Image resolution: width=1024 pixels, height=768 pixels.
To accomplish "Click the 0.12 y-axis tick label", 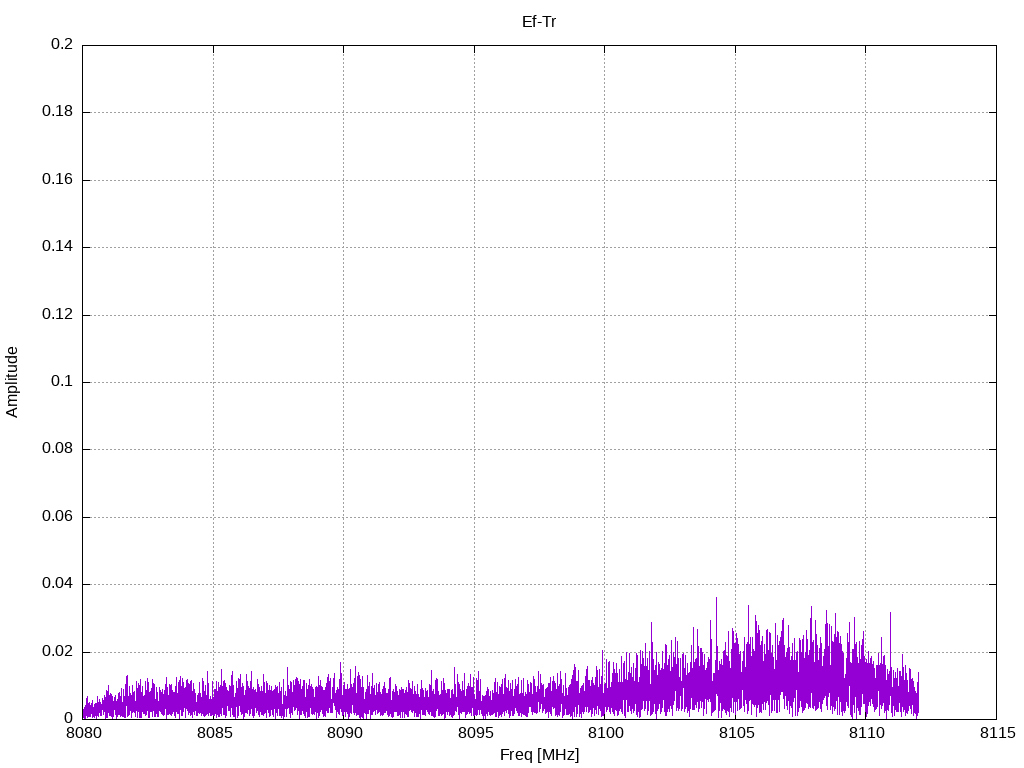I will tap(58, 315).
